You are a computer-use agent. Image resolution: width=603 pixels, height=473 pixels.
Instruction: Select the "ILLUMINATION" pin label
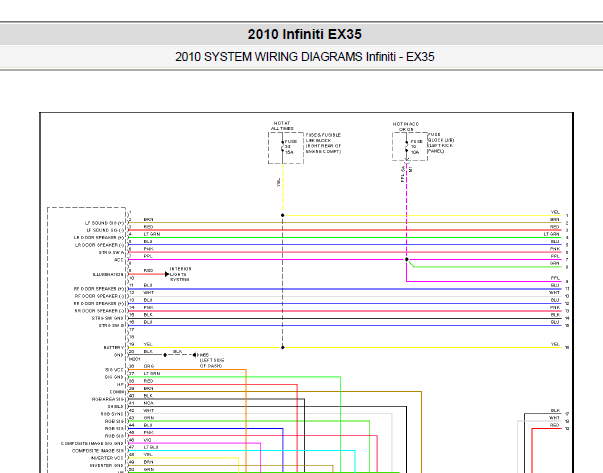(x=108, y=275)
